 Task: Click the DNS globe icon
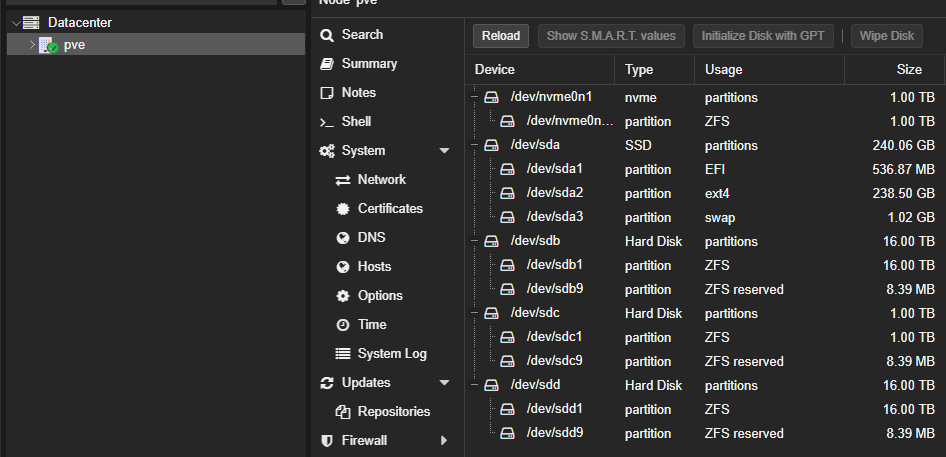tap(343, 238)
